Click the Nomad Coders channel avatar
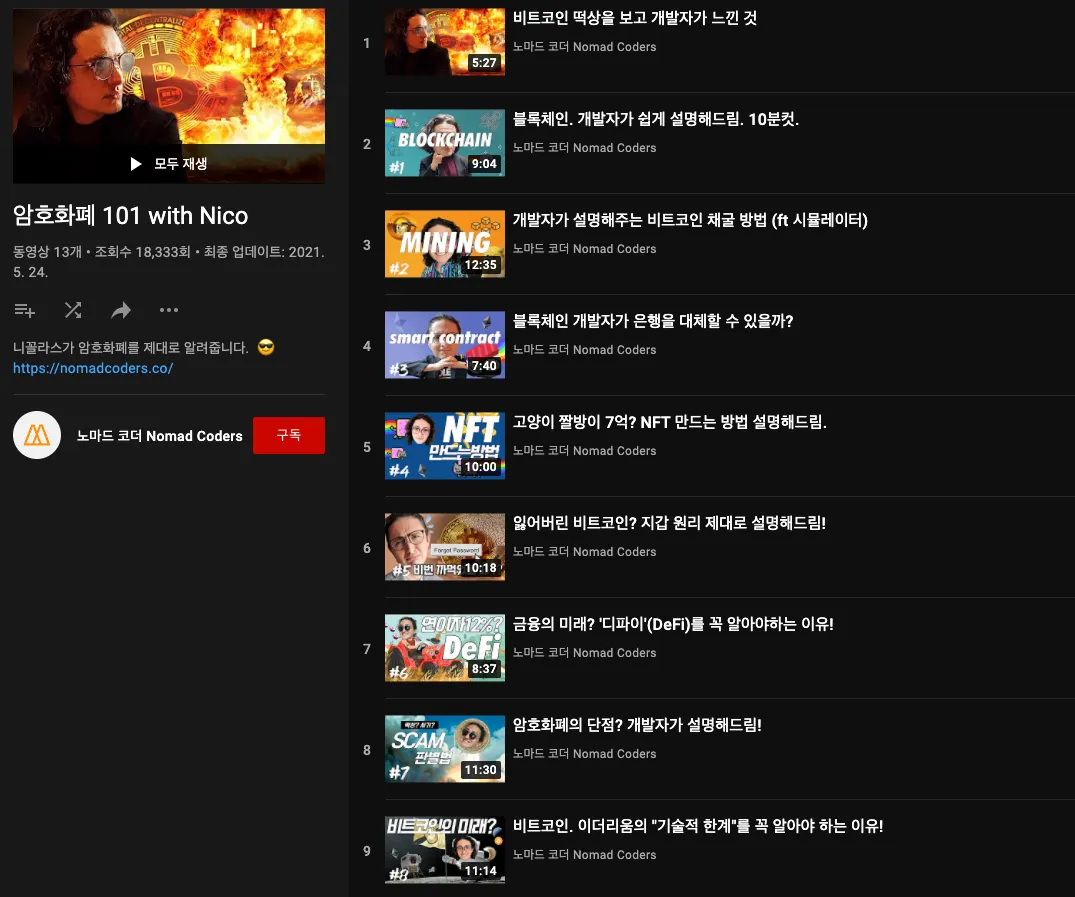The image size is (1075, 897). click(37, 435)
